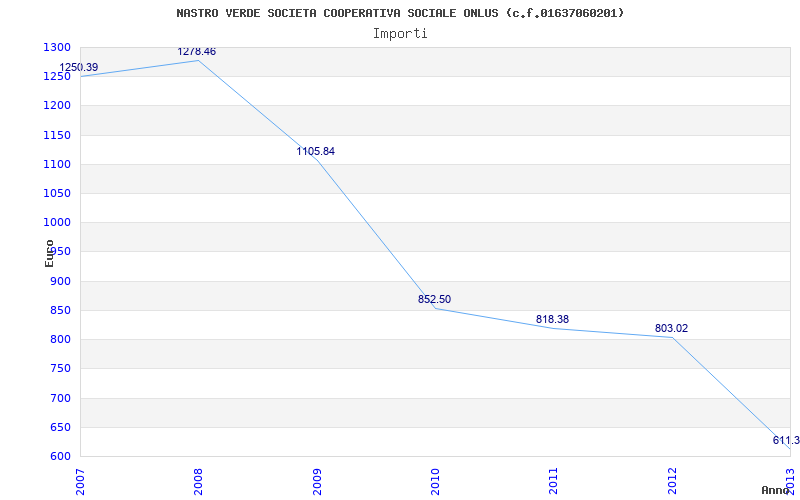Click y-axis value 1050
This screenshot has height=500, width=800.
[57, 193]
